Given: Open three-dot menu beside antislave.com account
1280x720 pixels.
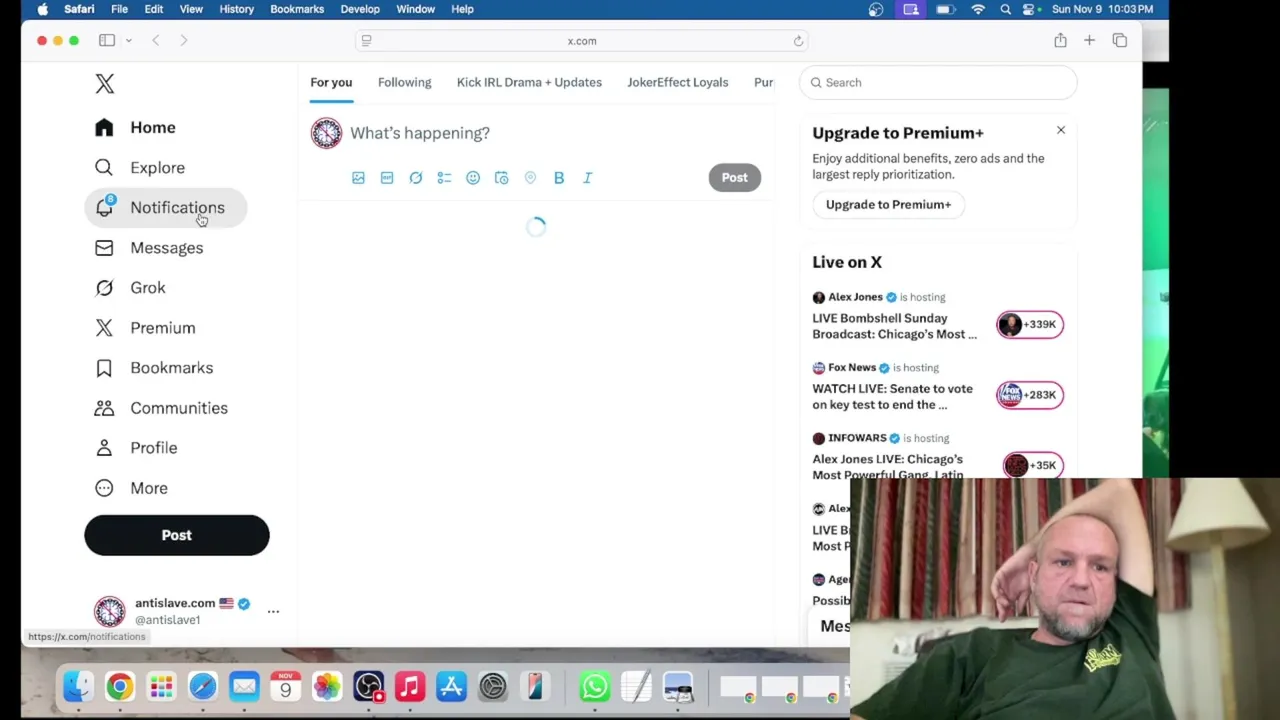Looking at the screenshot, I should (x=273, y=611).
